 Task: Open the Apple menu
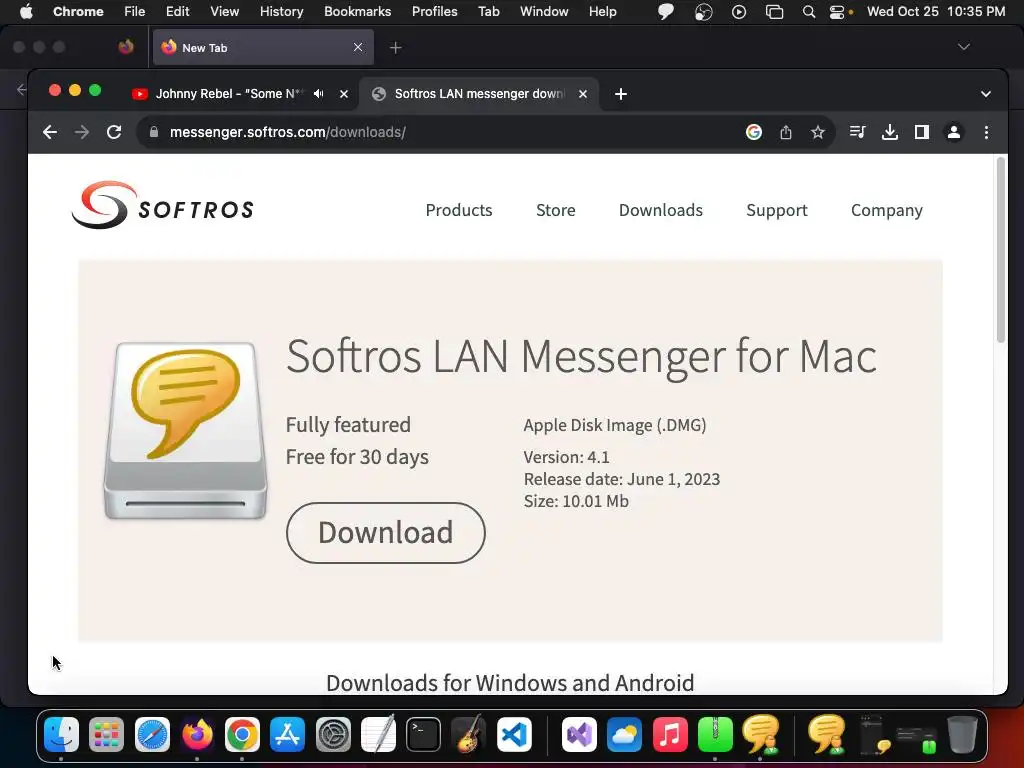(x=26, y=11)
